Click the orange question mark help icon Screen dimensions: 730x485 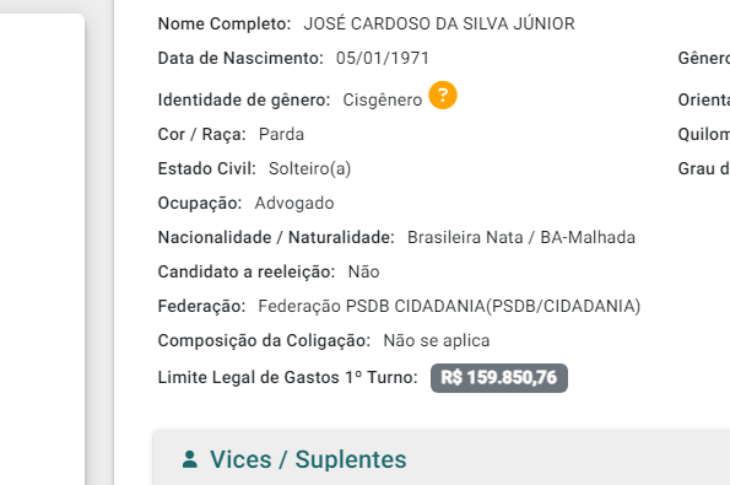[443, 96]
